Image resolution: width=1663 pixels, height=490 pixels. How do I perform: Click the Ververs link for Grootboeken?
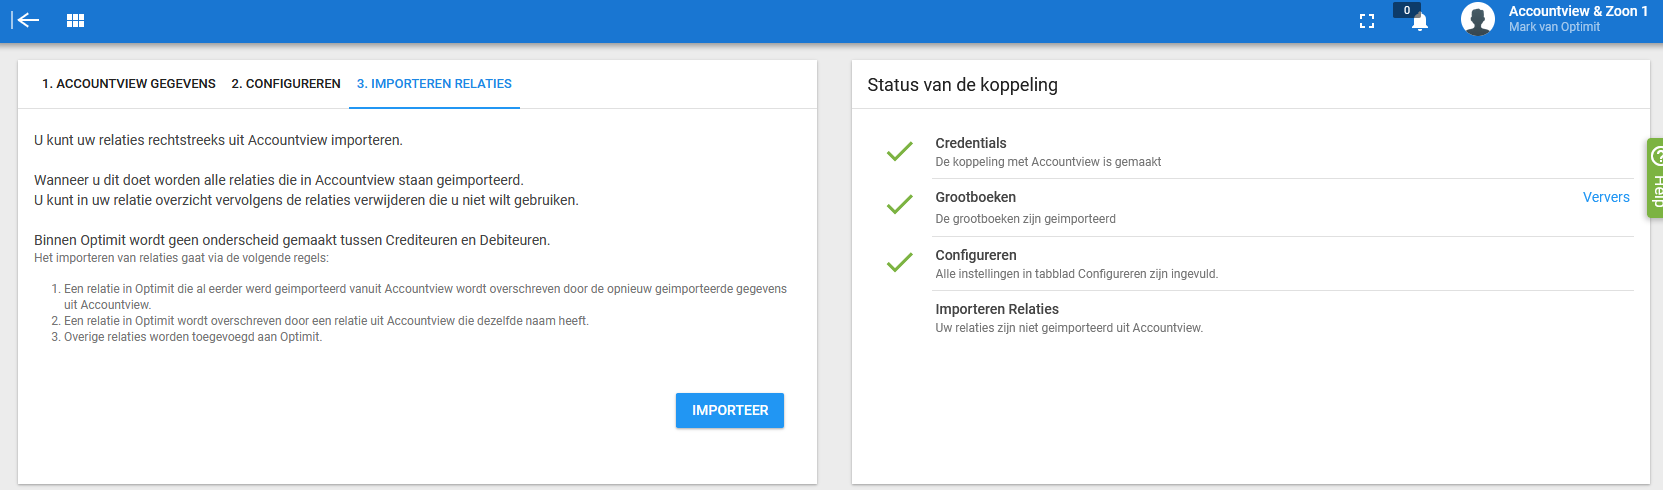click(x=1606, y=197)
